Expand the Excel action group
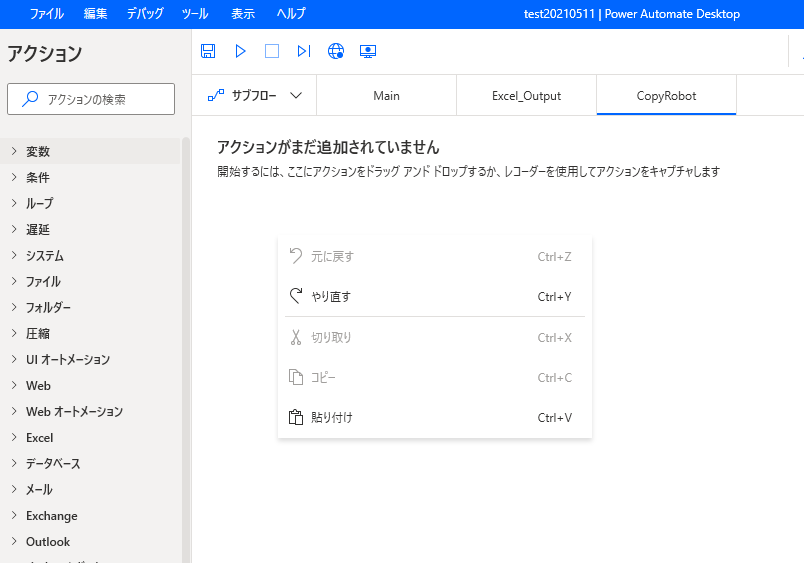 tap(40, 437)
